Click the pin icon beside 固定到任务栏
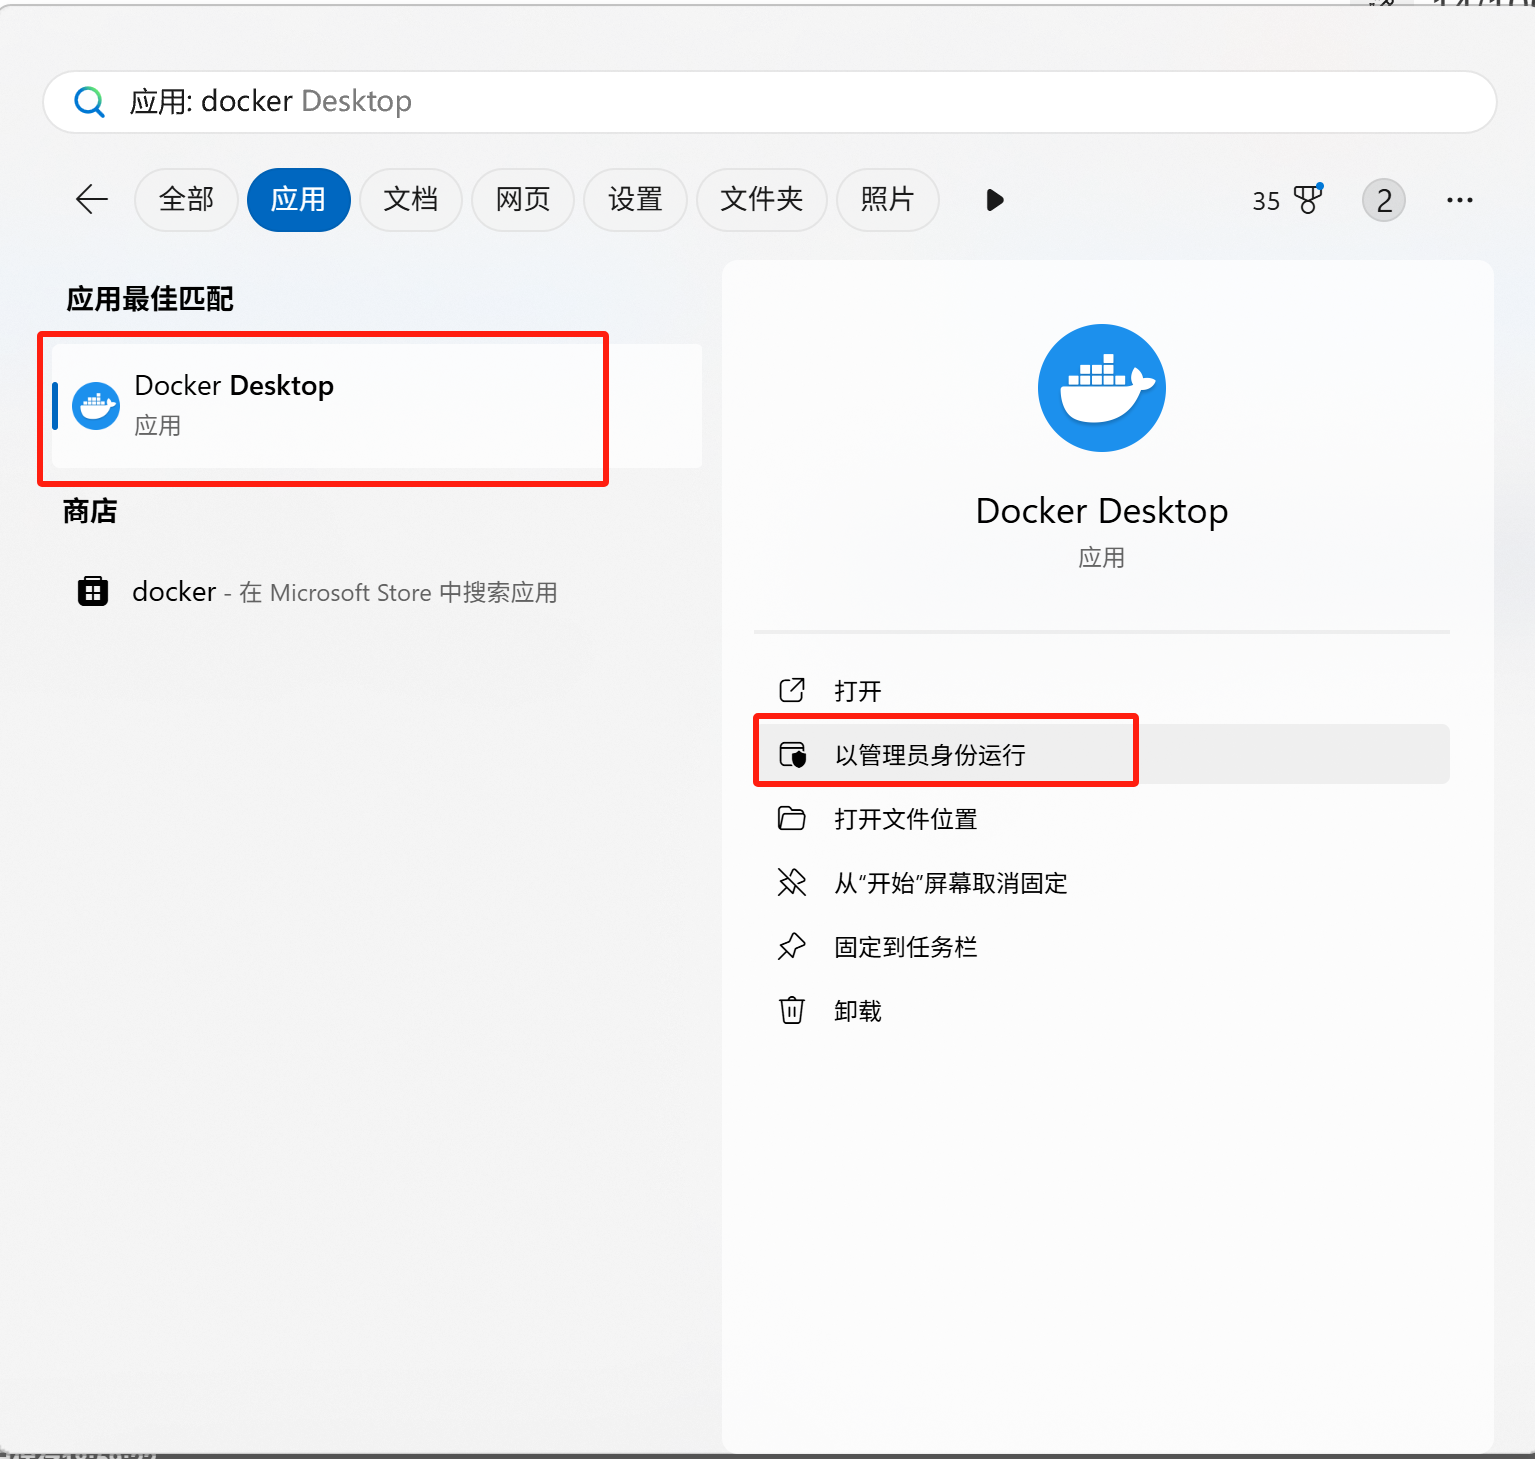Screen dimensions: 1535x1459 coord(791,946)
